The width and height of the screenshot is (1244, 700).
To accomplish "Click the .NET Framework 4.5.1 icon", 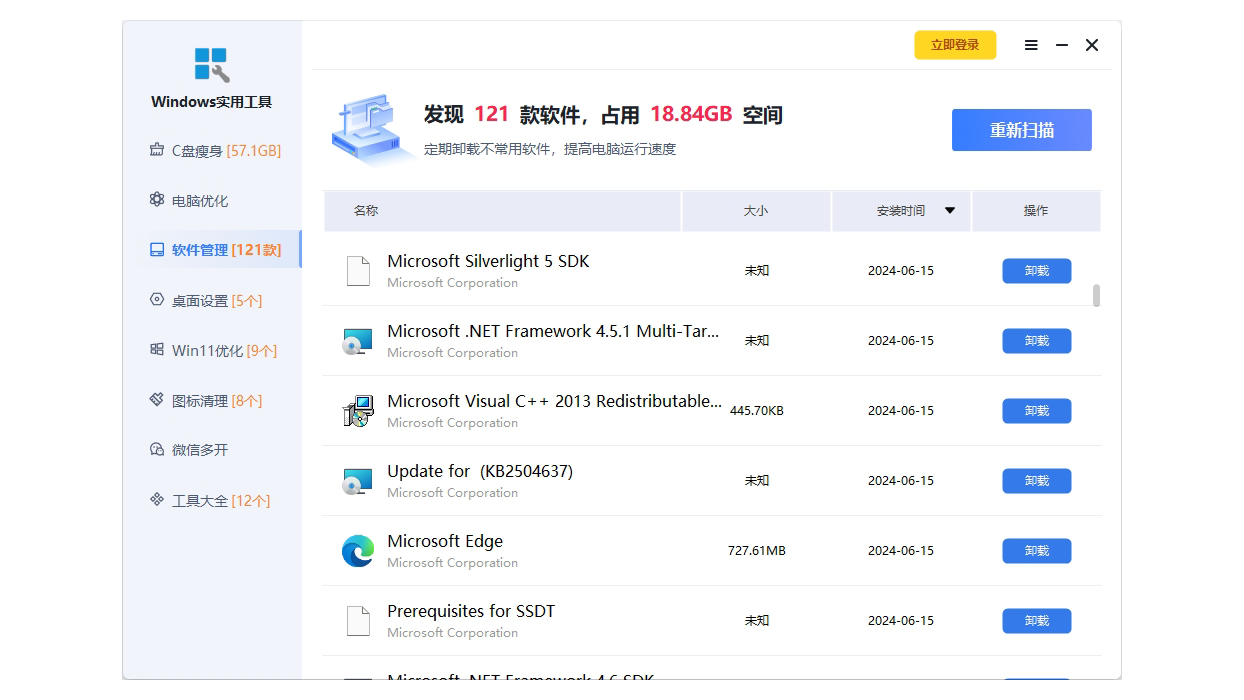I will [358, 341].
